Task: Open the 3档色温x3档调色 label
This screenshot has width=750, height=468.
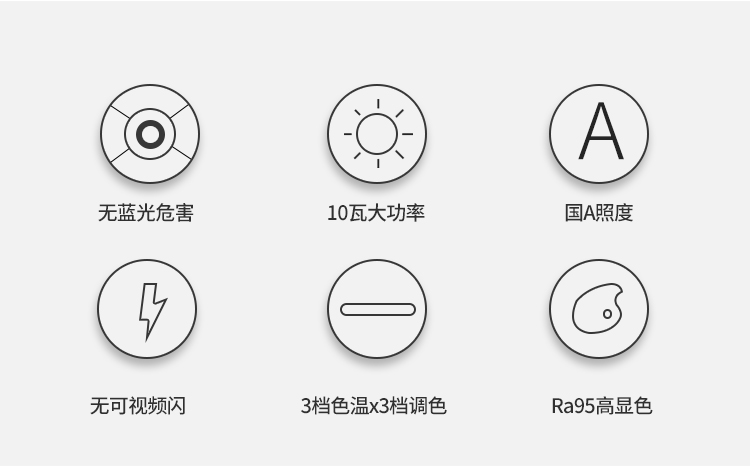Action: pyautogui.click(x=374, y=406)
